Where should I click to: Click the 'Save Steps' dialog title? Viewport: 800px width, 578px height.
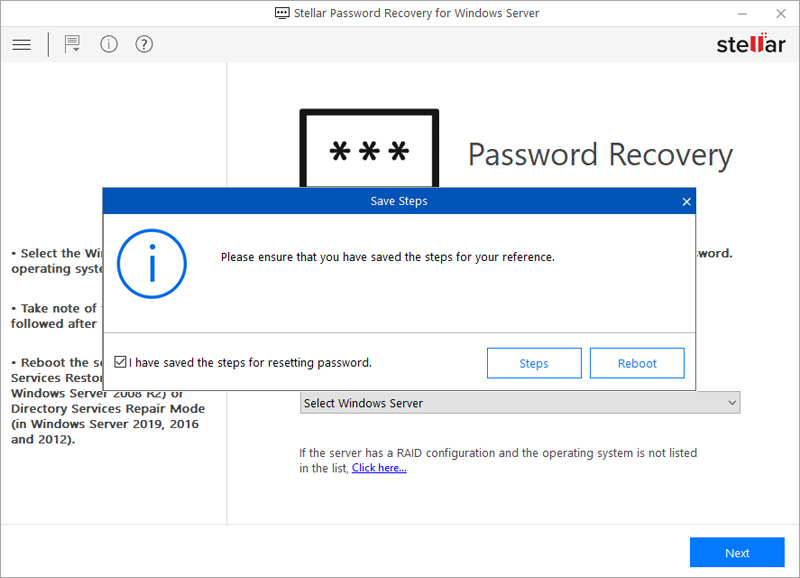[399, 201]
